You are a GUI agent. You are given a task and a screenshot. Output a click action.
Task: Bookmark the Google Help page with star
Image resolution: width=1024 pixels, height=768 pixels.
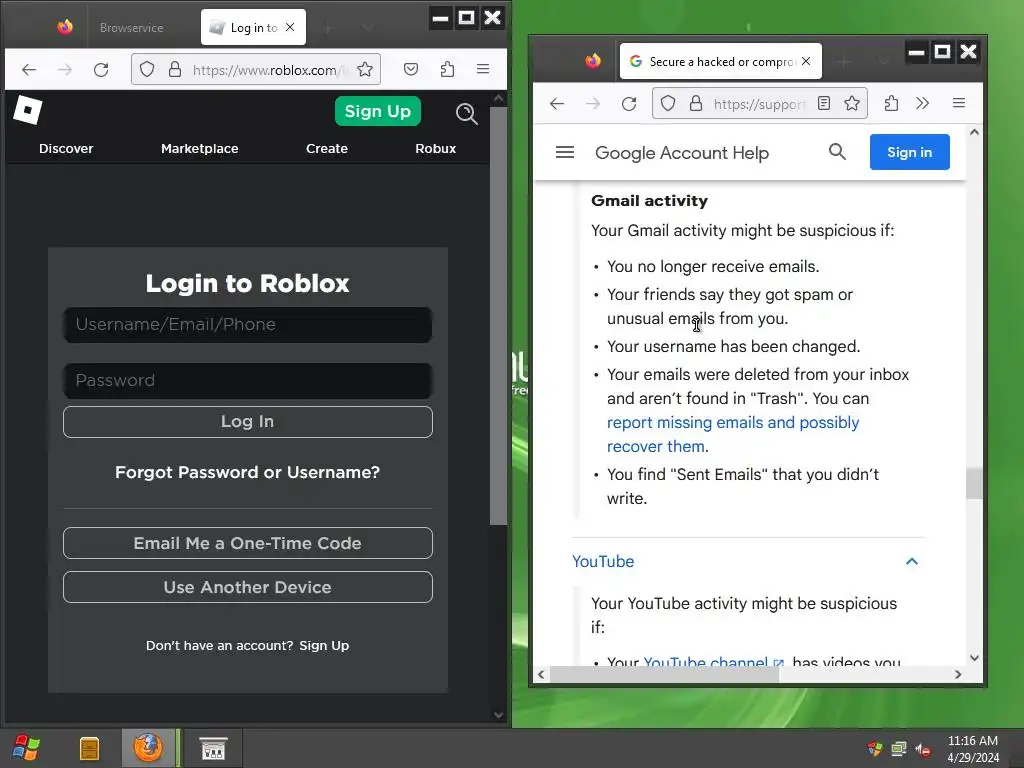coord(852,103)
